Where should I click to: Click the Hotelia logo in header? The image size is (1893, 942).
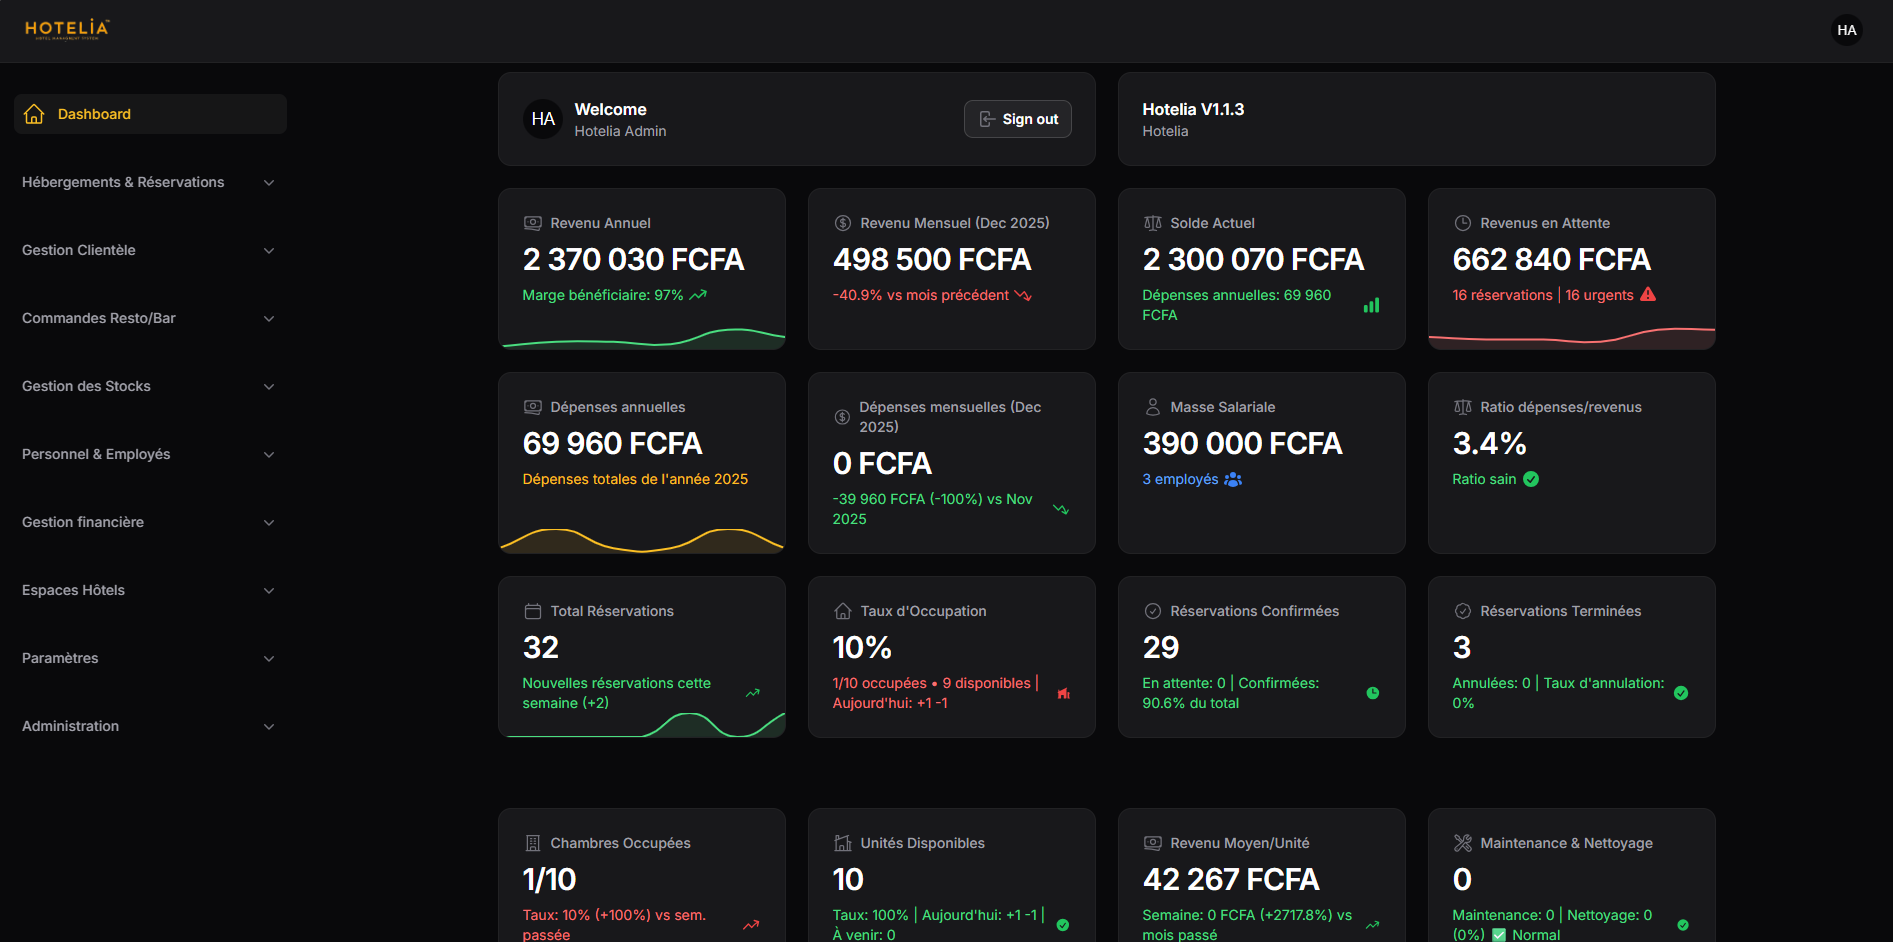[x=67, y=29]
